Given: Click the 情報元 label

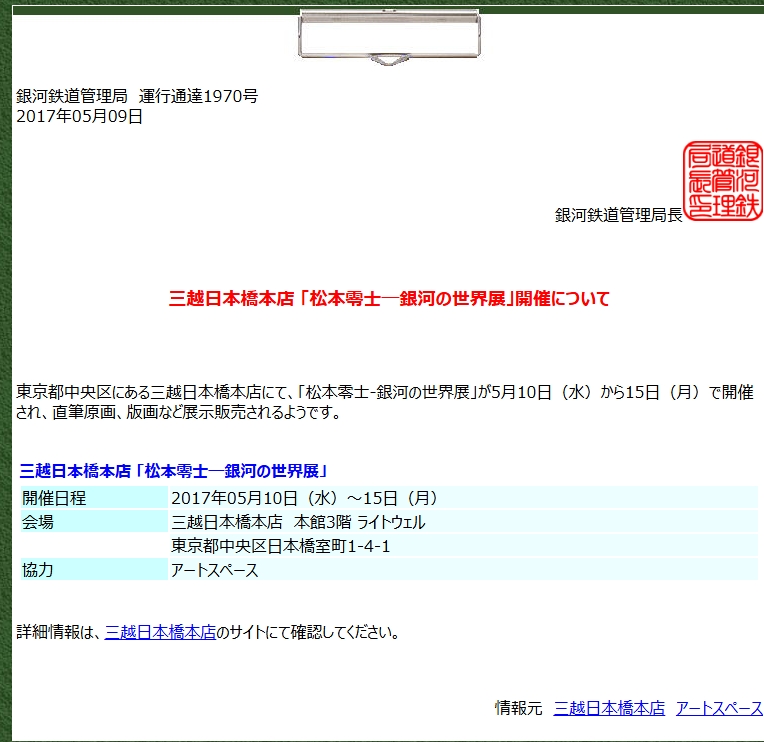Looking at the screenshot, I should tap(518, 708).
